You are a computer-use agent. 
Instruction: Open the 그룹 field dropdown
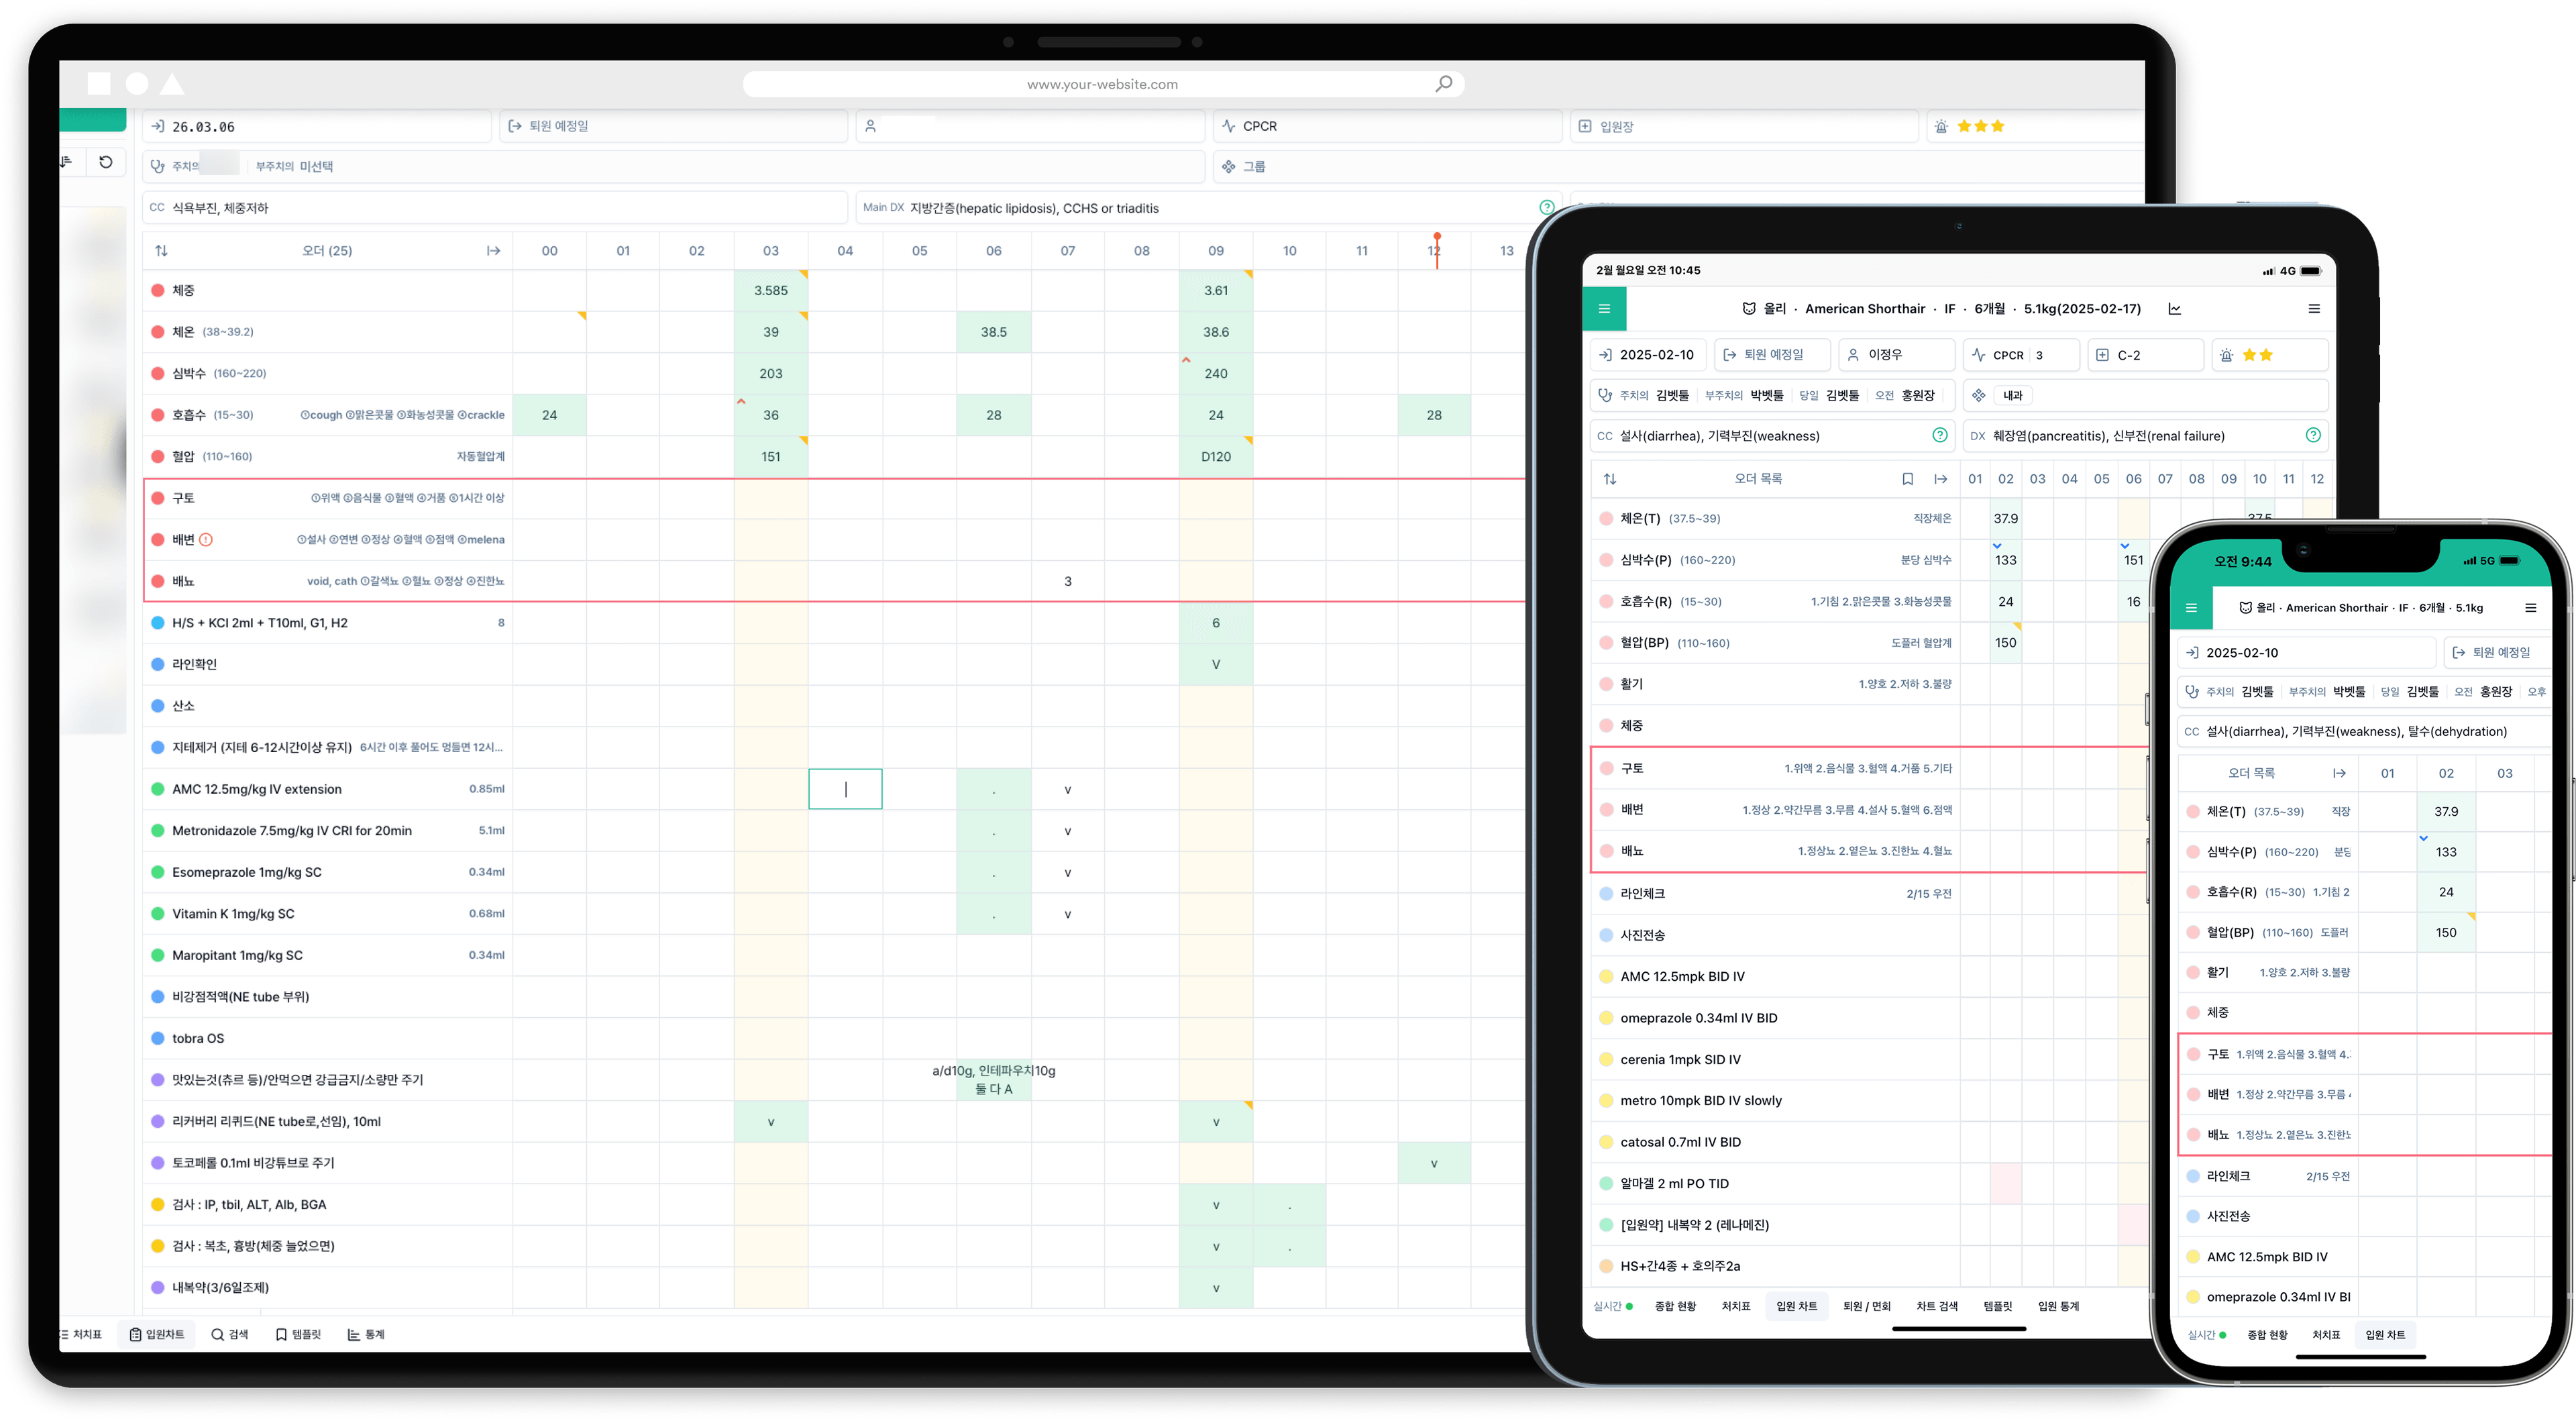1253,167
